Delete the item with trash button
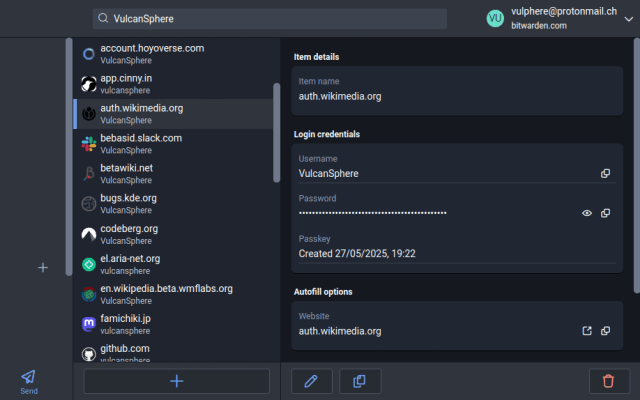The image size is (640, 400). pos(609,381)
